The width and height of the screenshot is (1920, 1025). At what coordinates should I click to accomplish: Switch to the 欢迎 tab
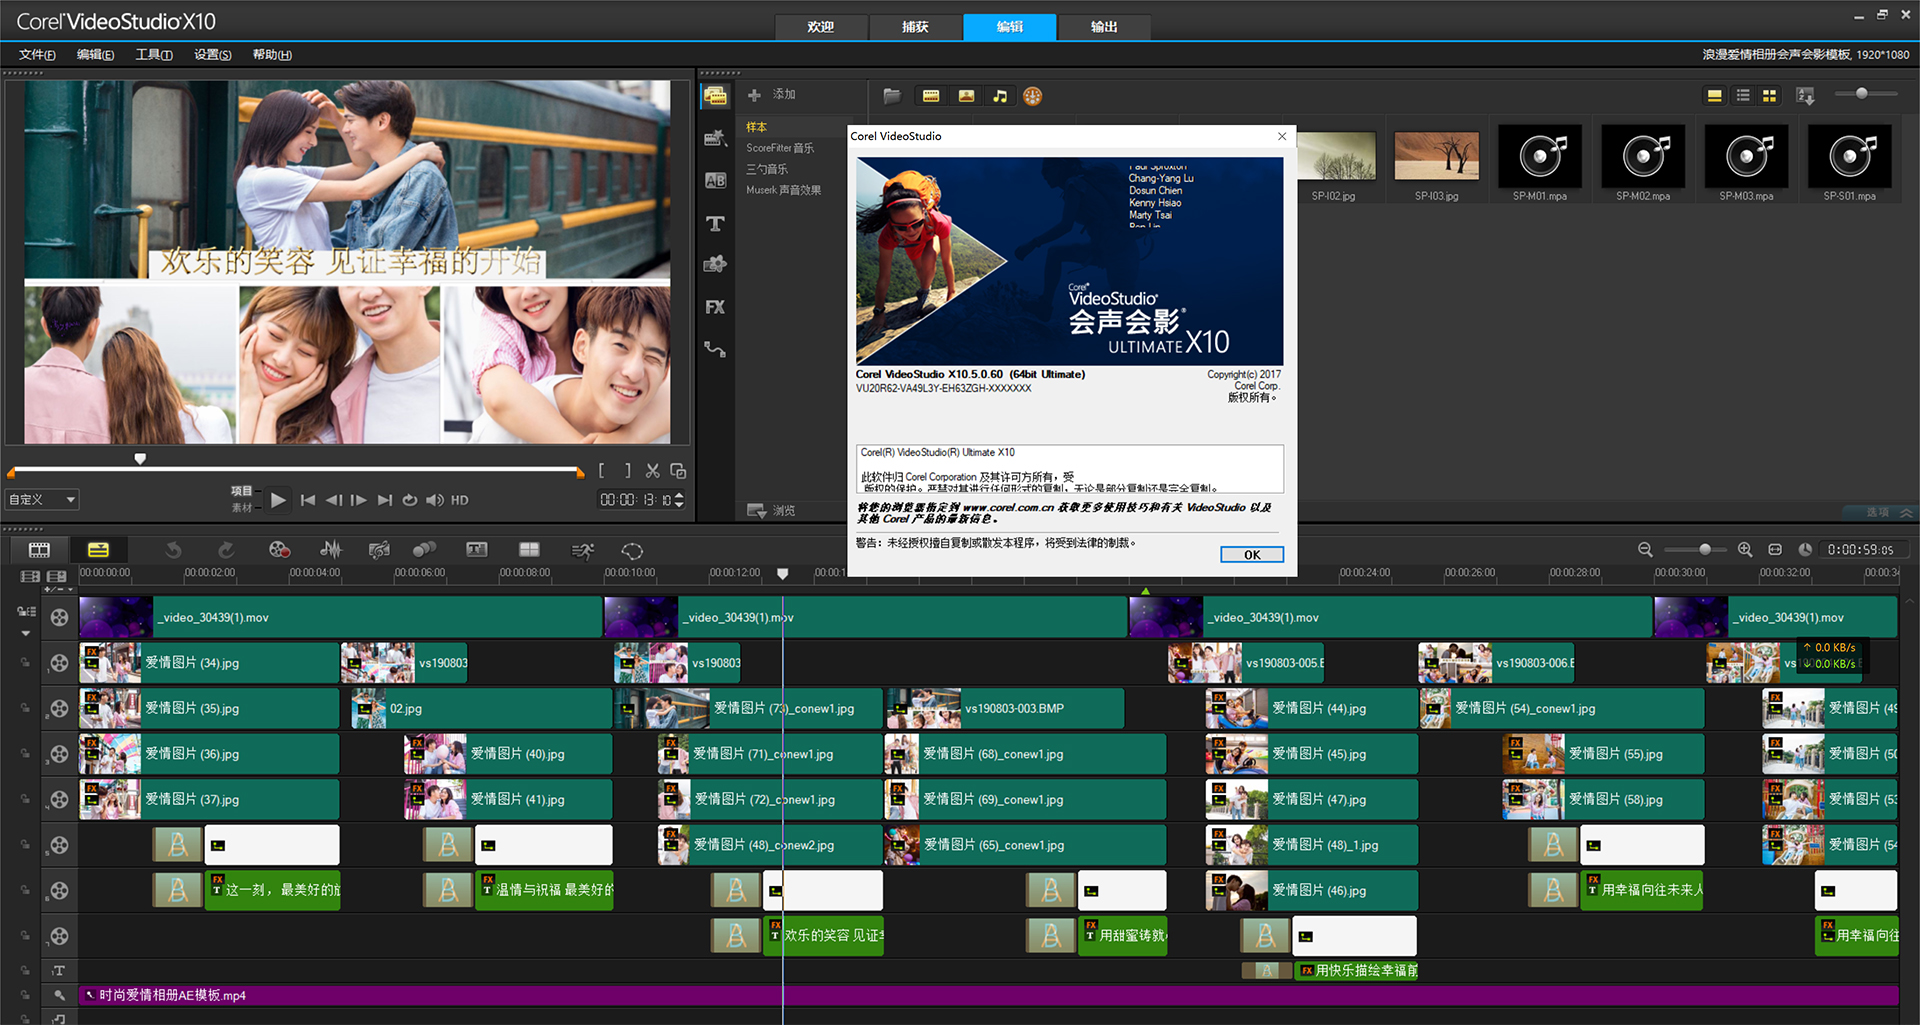pos(821,27)
